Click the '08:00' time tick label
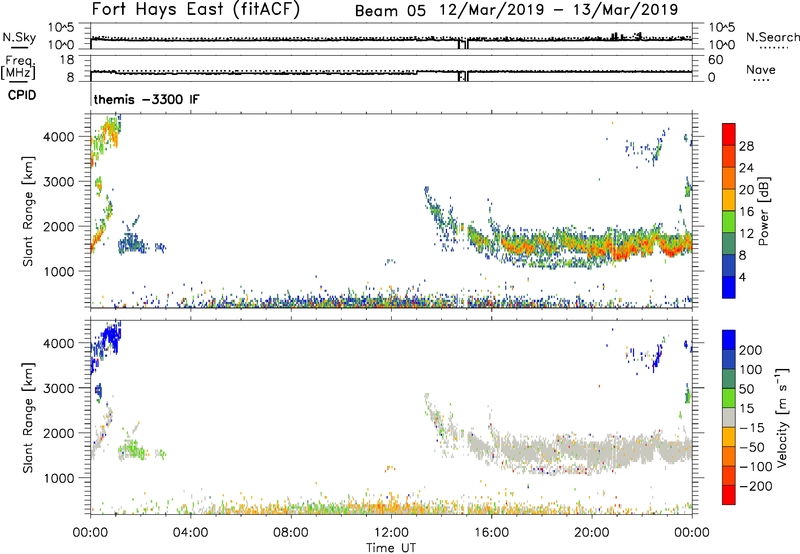This screenshot has height=554, width=800. [x=290, y=533]
